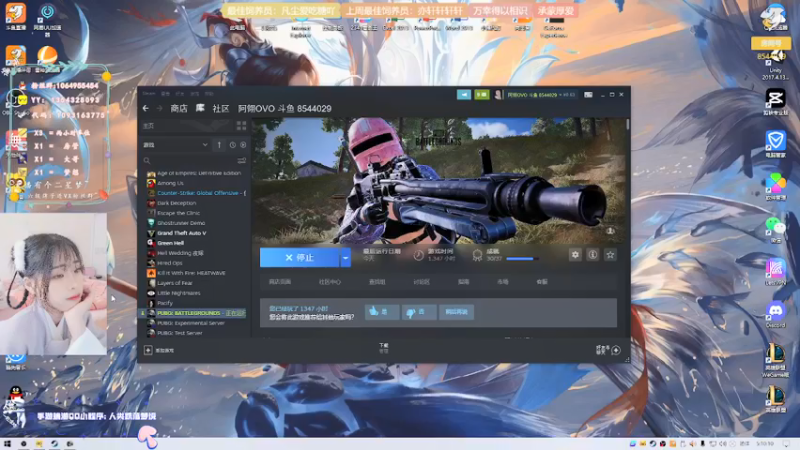Click the ready-to-play filter icon in sidebar
Viewport: 800px width, 450px height.
tap(243, 145)
